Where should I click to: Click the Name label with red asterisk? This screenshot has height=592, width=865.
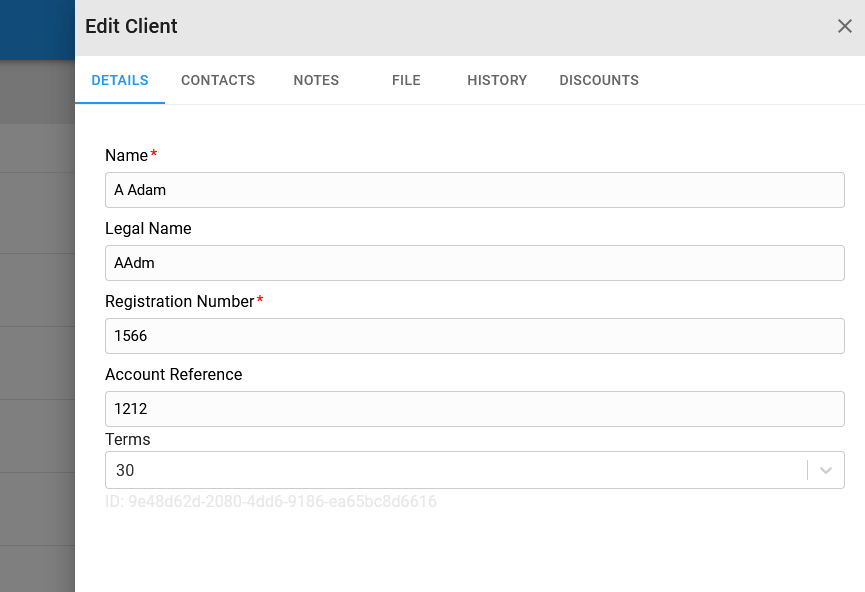(131, 155)
